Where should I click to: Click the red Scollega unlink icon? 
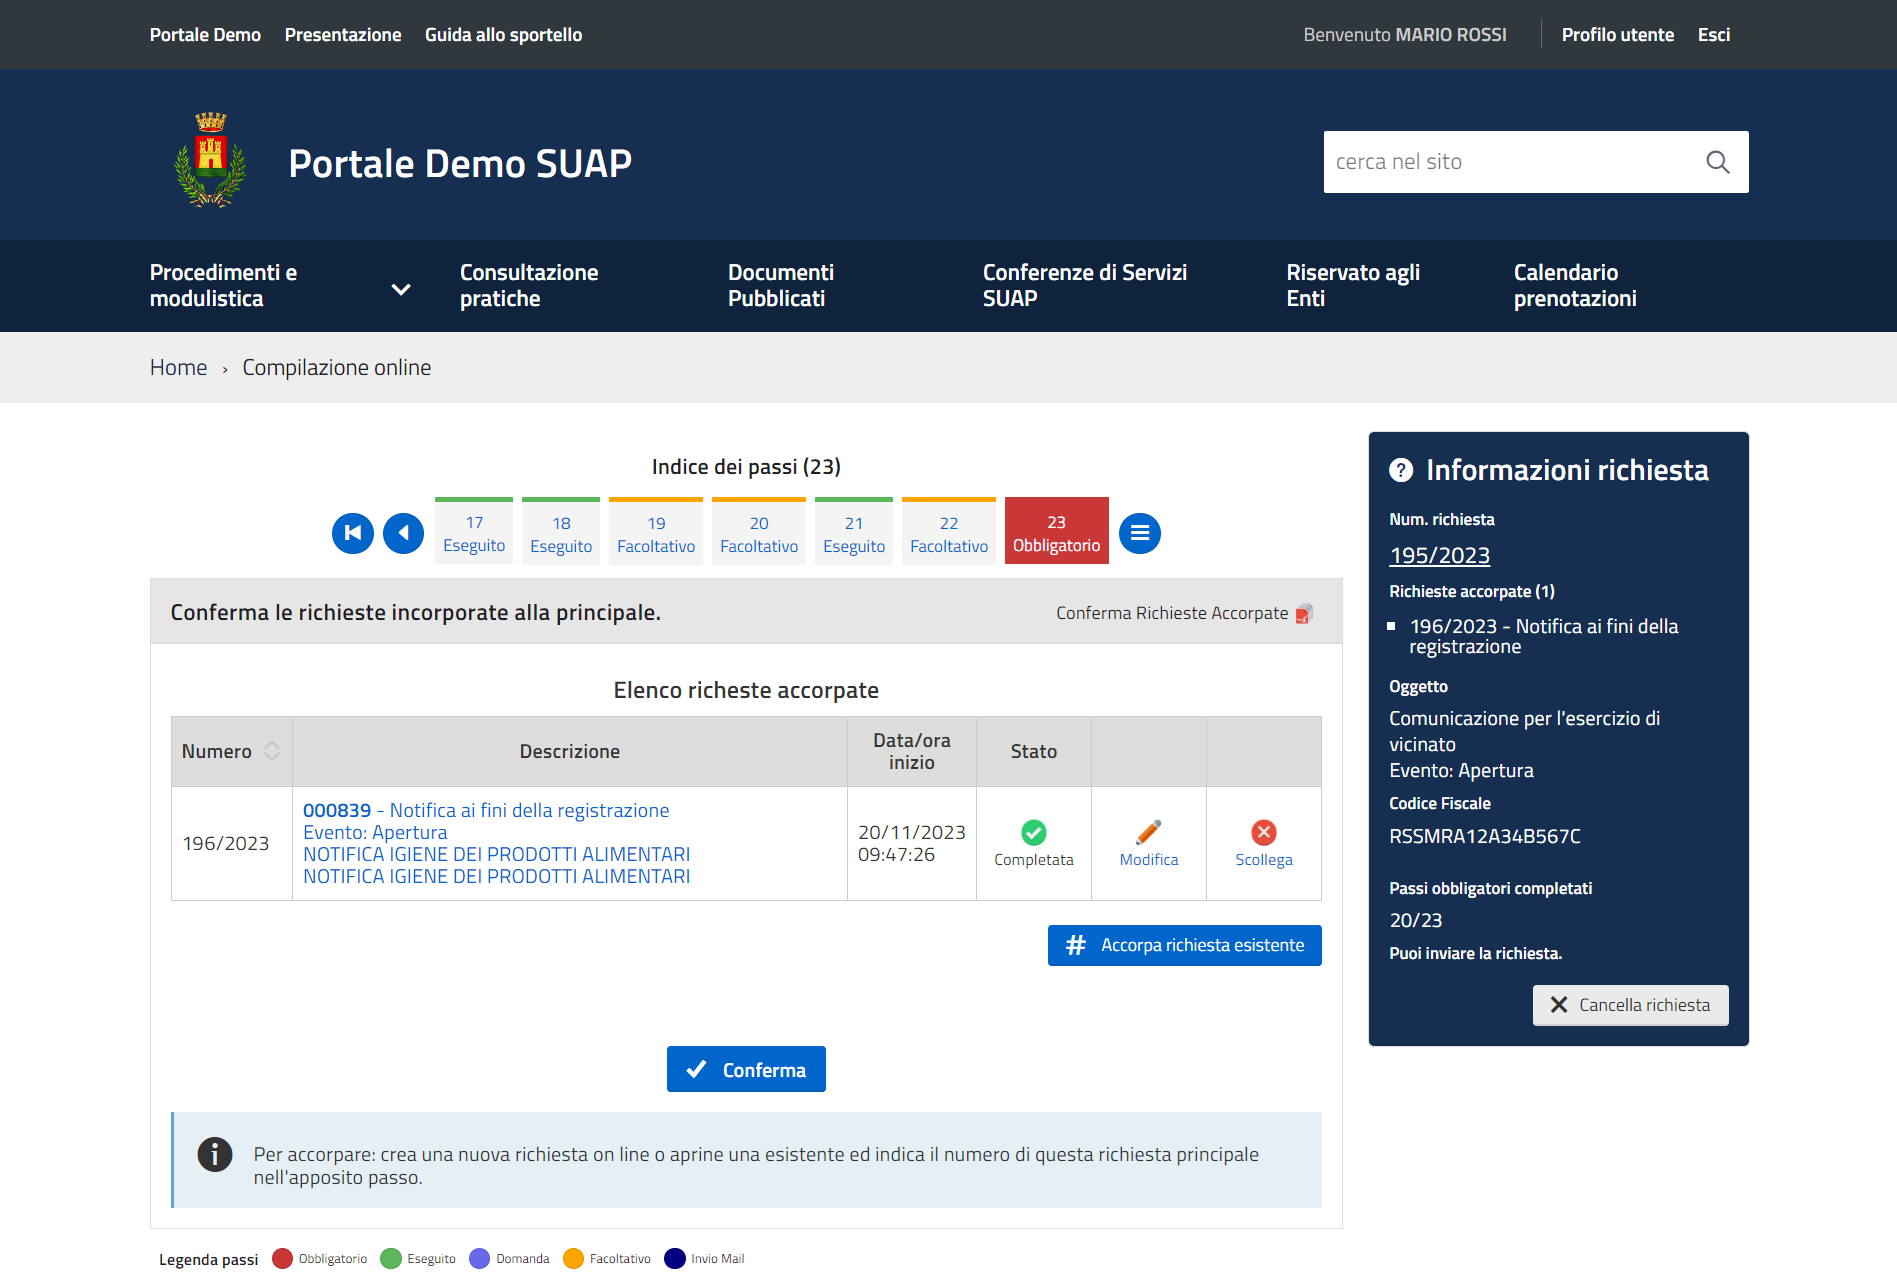(1263, 833)
